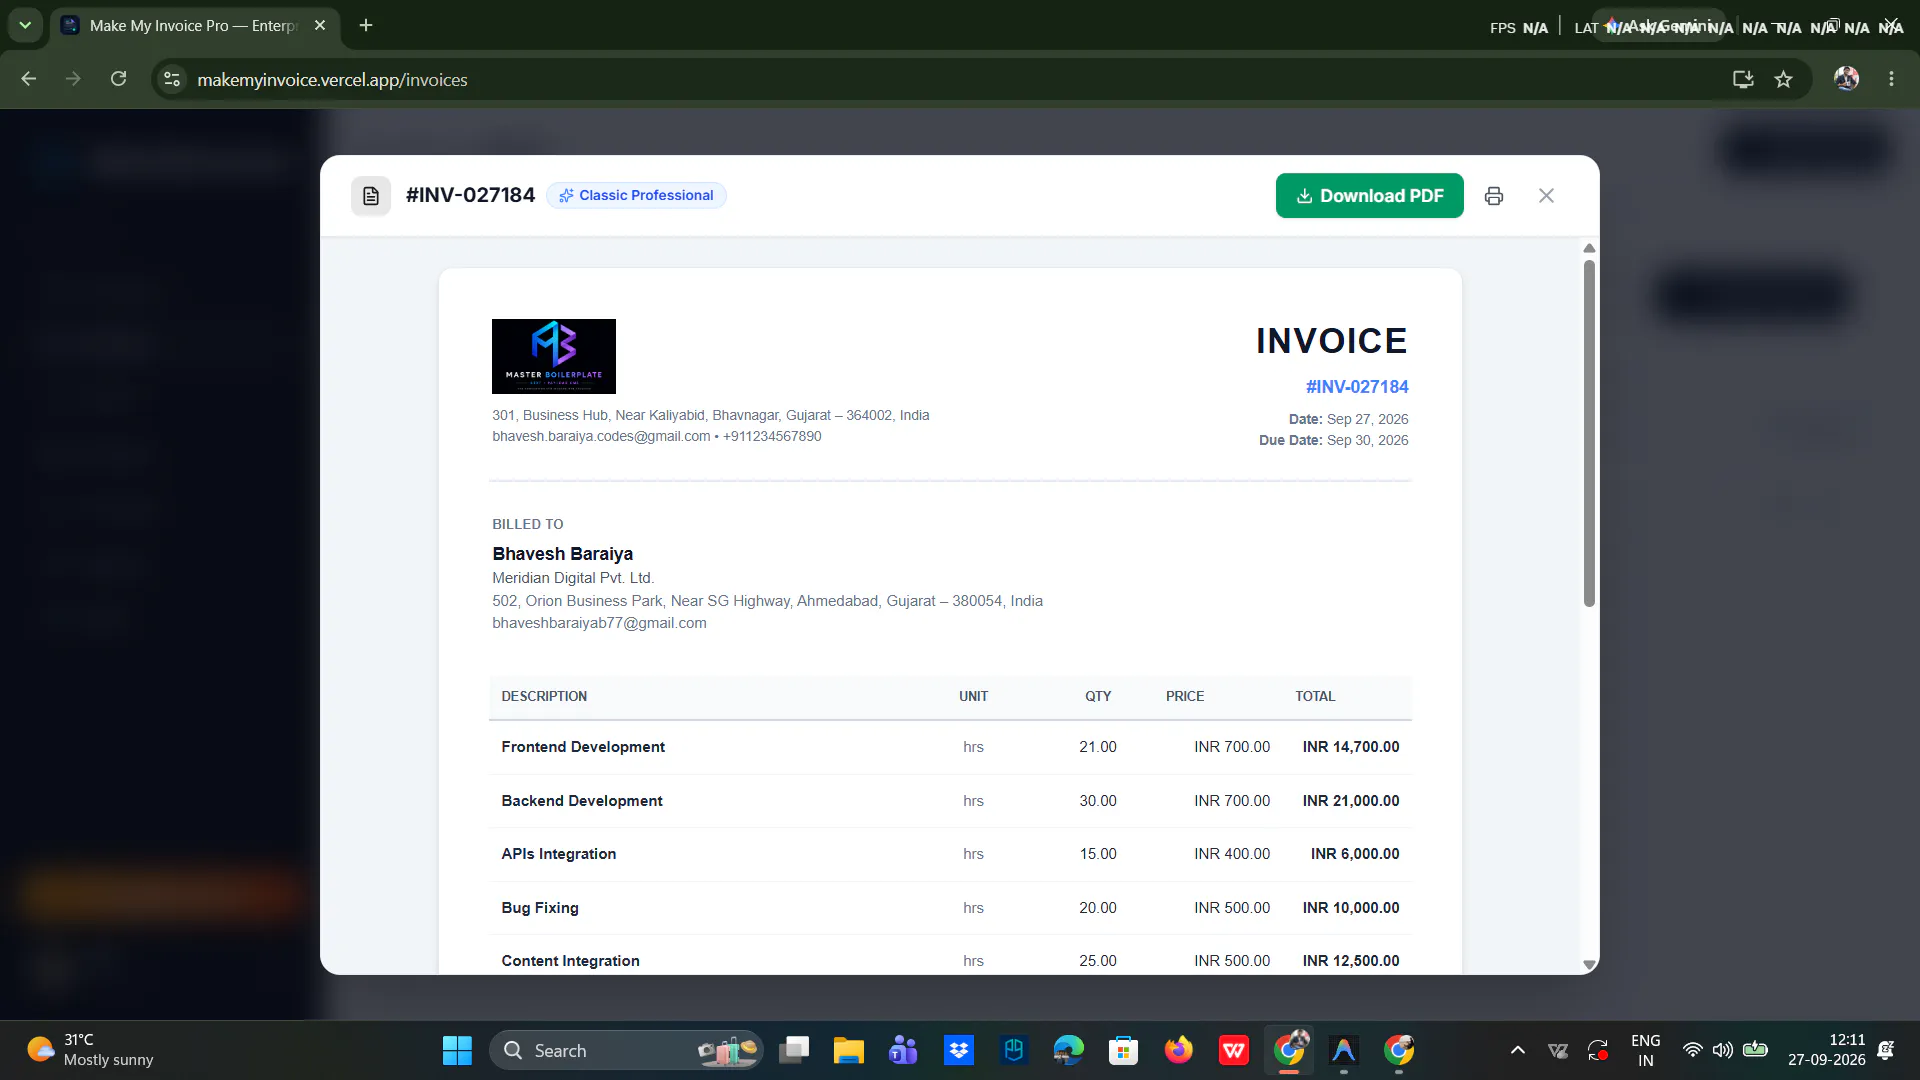1920x1080 pixels.
Task: Open site information icon in address bar
Action: (172, 79)
